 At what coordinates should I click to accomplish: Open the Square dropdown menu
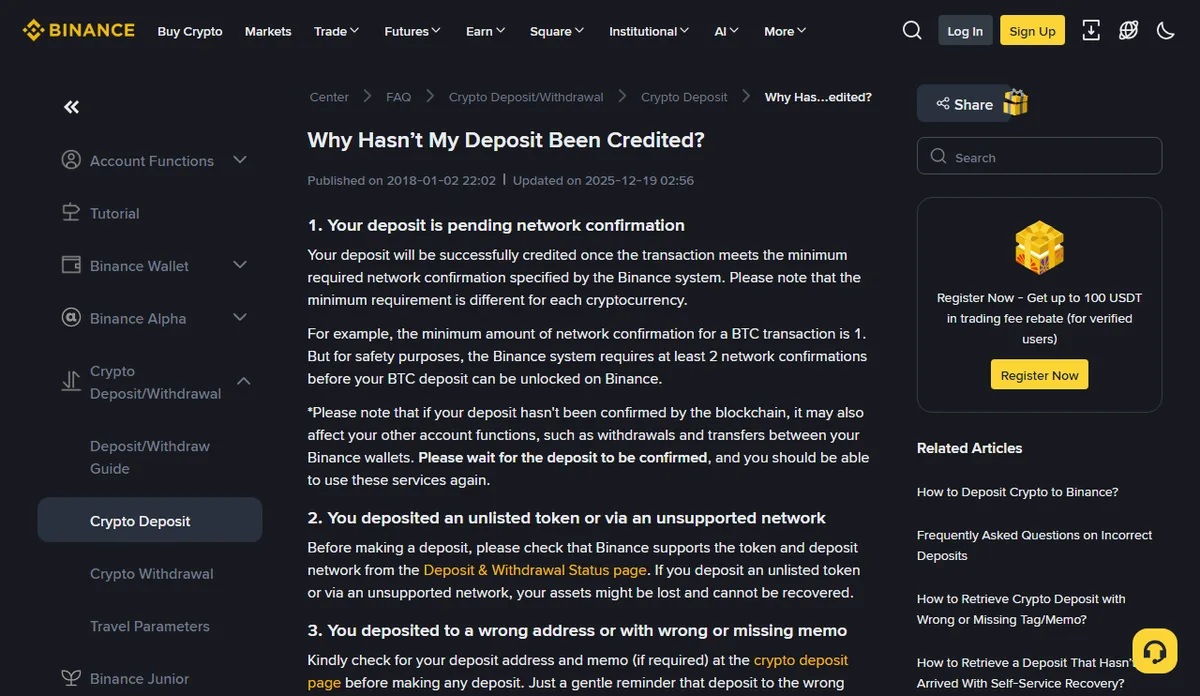pos(558,31)
